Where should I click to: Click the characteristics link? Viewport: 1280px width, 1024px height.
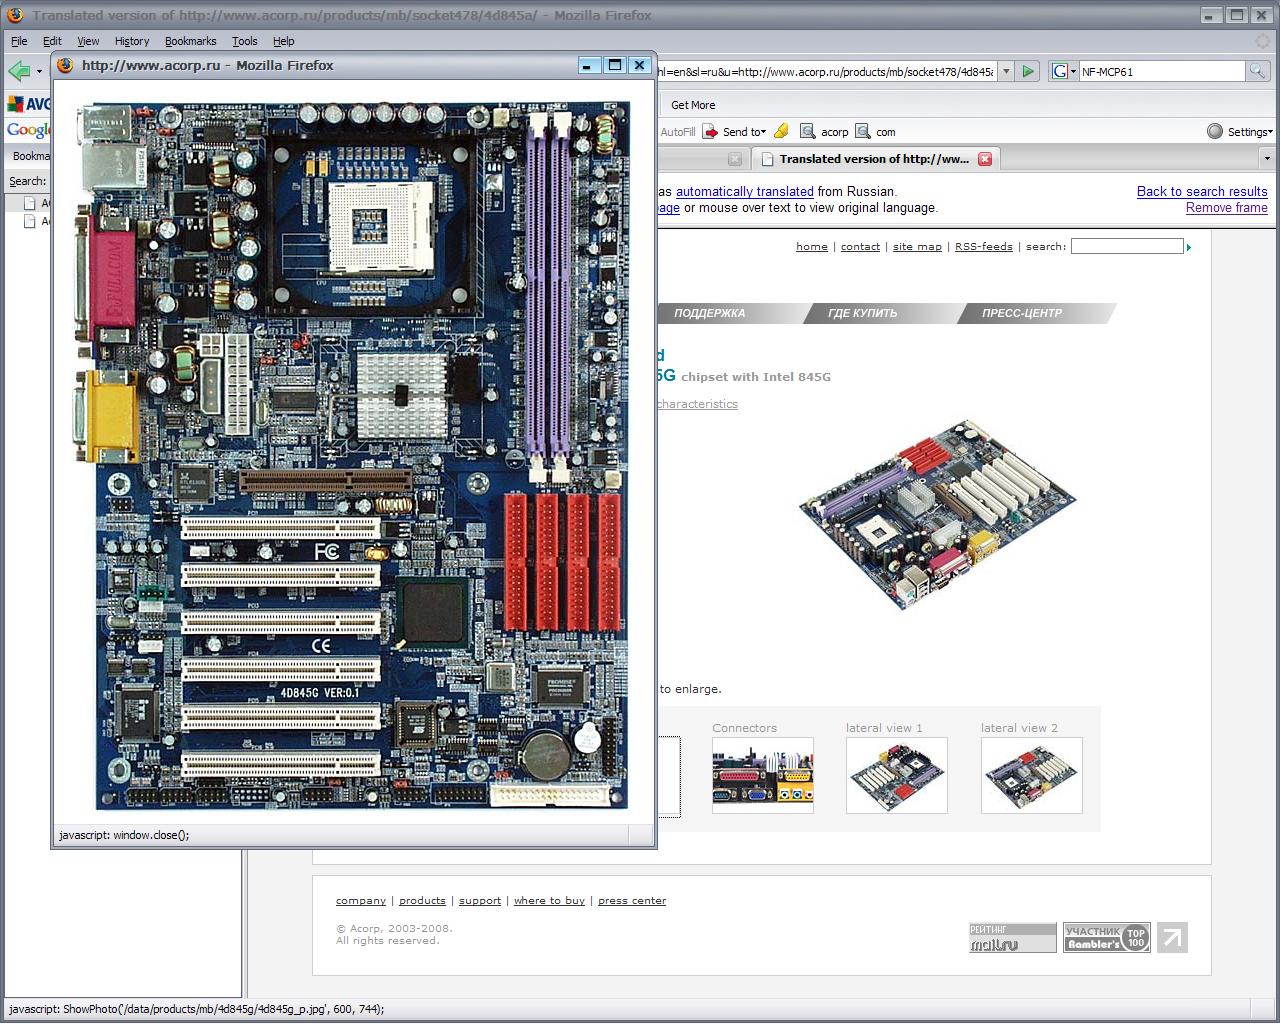[x=698, y=404]
